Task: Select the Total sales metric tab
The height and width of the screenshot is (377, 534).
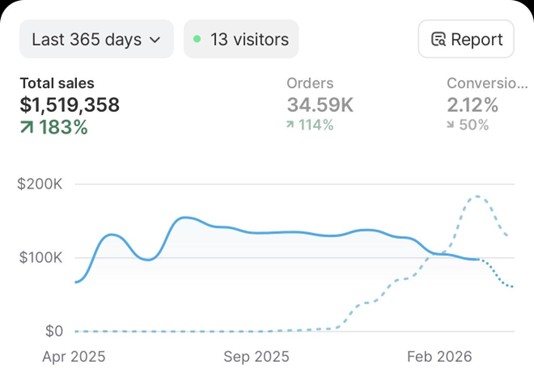Action: (x=70, y=106)
